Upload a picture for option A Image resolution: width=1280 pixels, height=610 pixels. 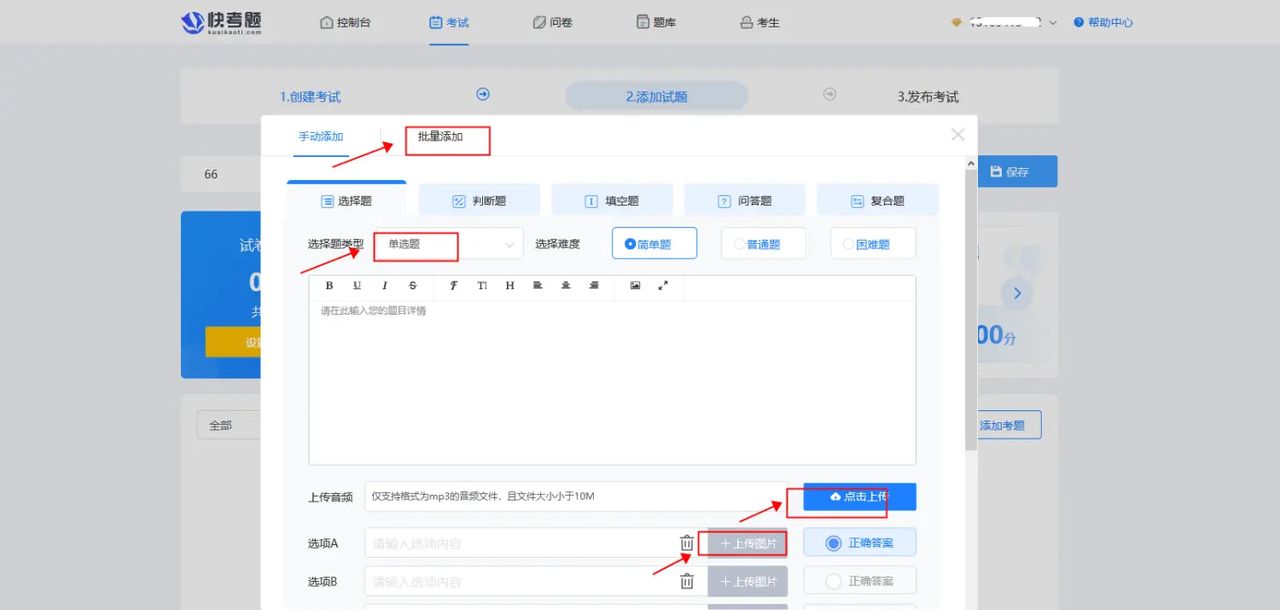pyautogui.click(x=747, y=541)
